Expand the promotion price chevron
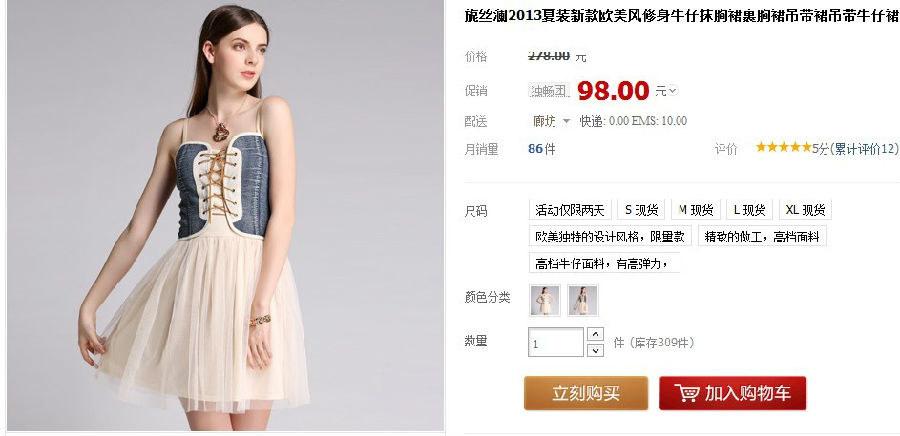The width and height of the screenshot is (900, 436). (673, 91)
